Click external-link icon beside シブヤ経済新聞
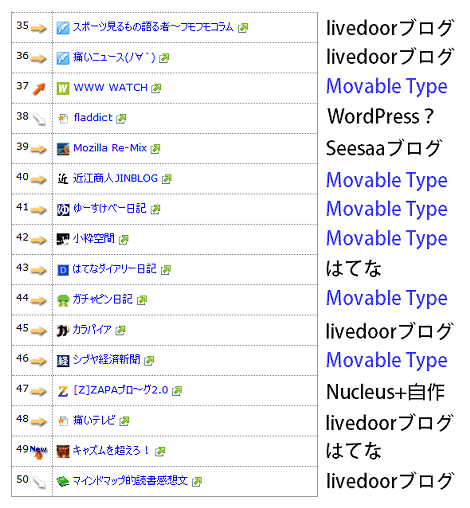The image size is (470, 508). (x=149, y=361)
